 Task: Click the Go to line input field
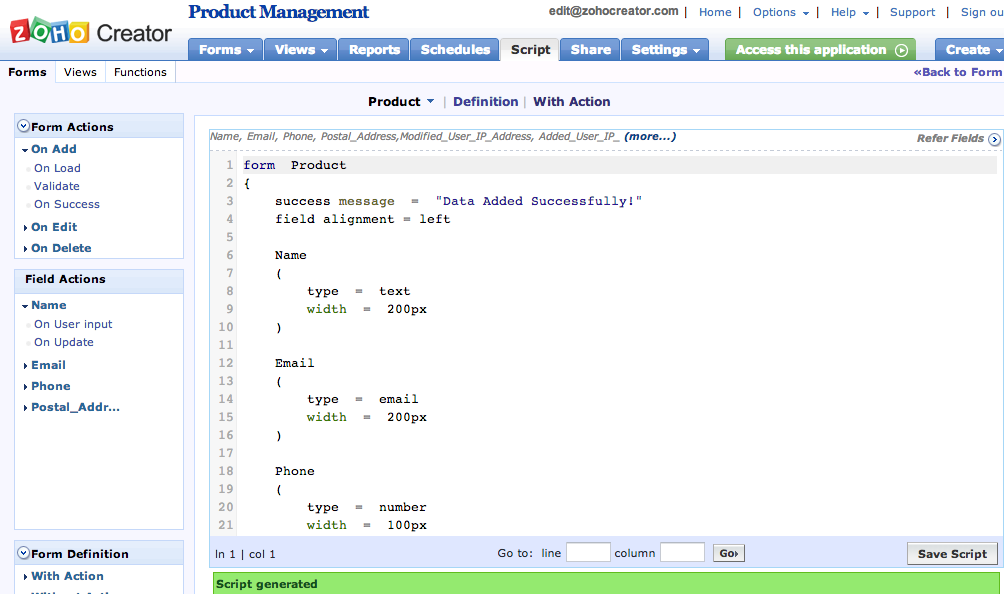tap(588, 553)
